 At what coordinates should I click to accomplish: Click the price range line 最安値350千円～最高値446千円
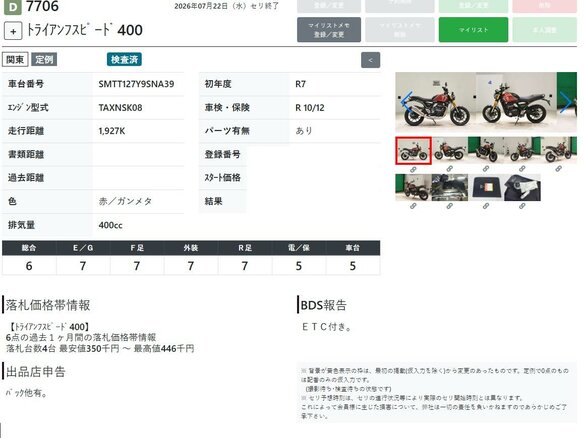127,349
